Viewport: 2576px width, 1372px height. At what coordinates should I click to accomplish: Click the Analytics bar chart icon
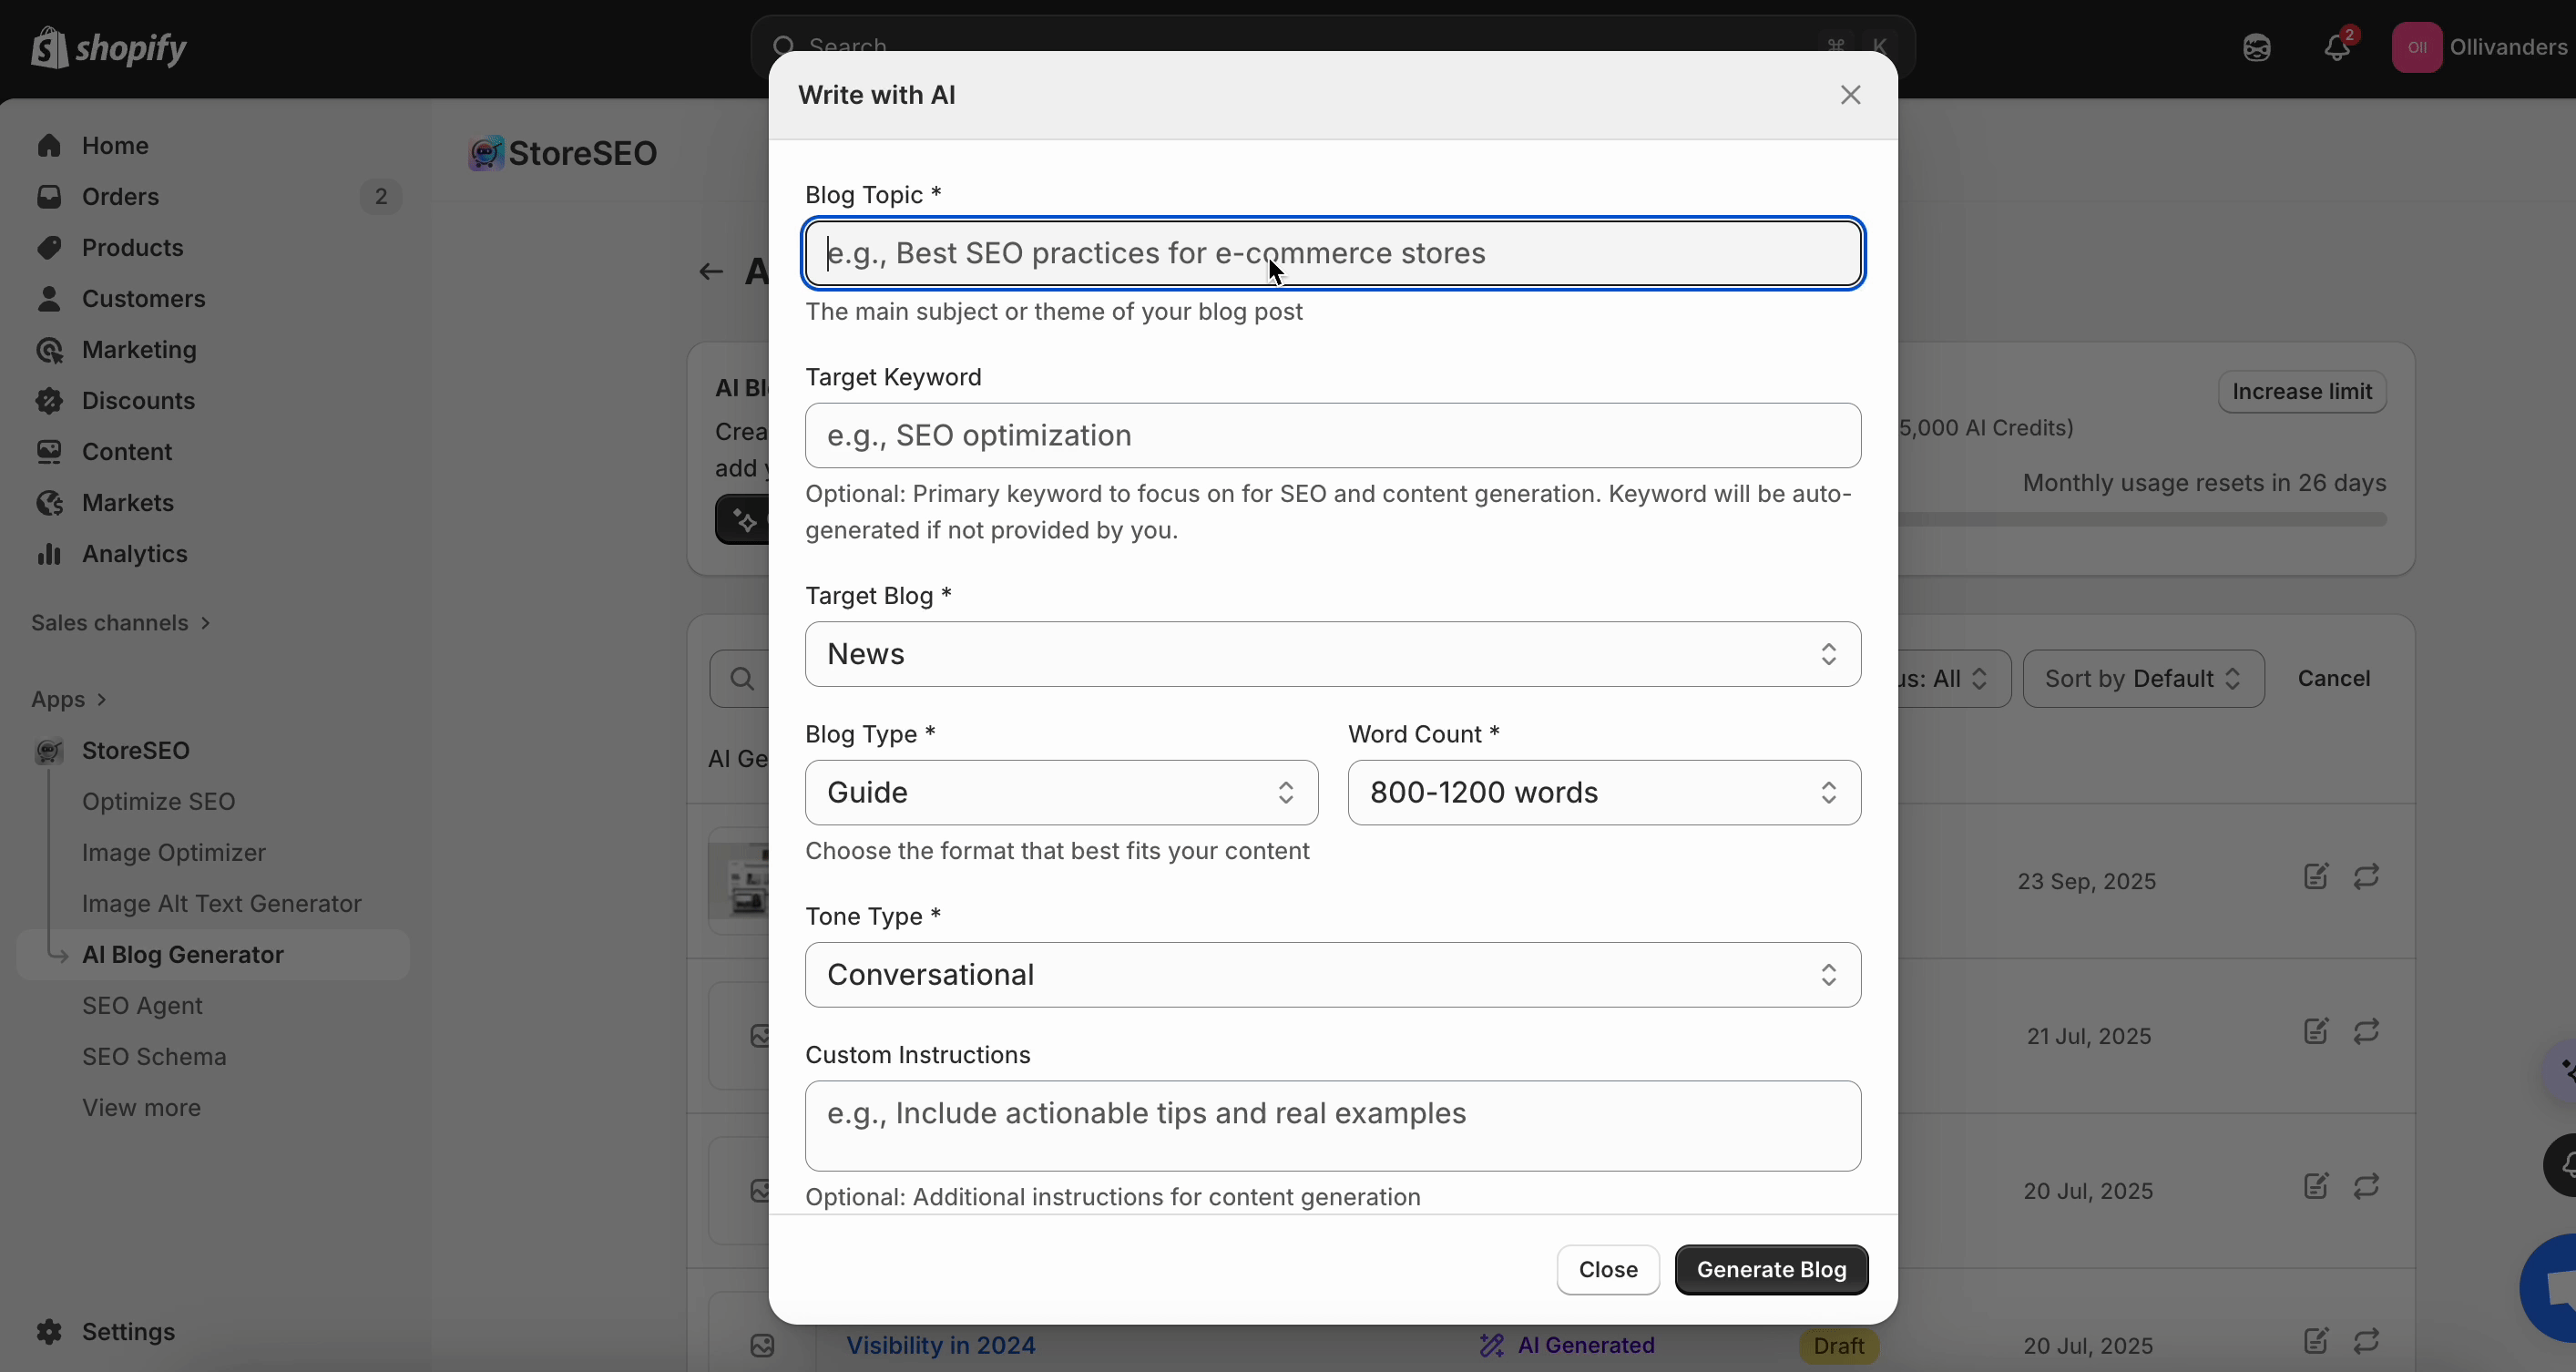tap(49, 554)
